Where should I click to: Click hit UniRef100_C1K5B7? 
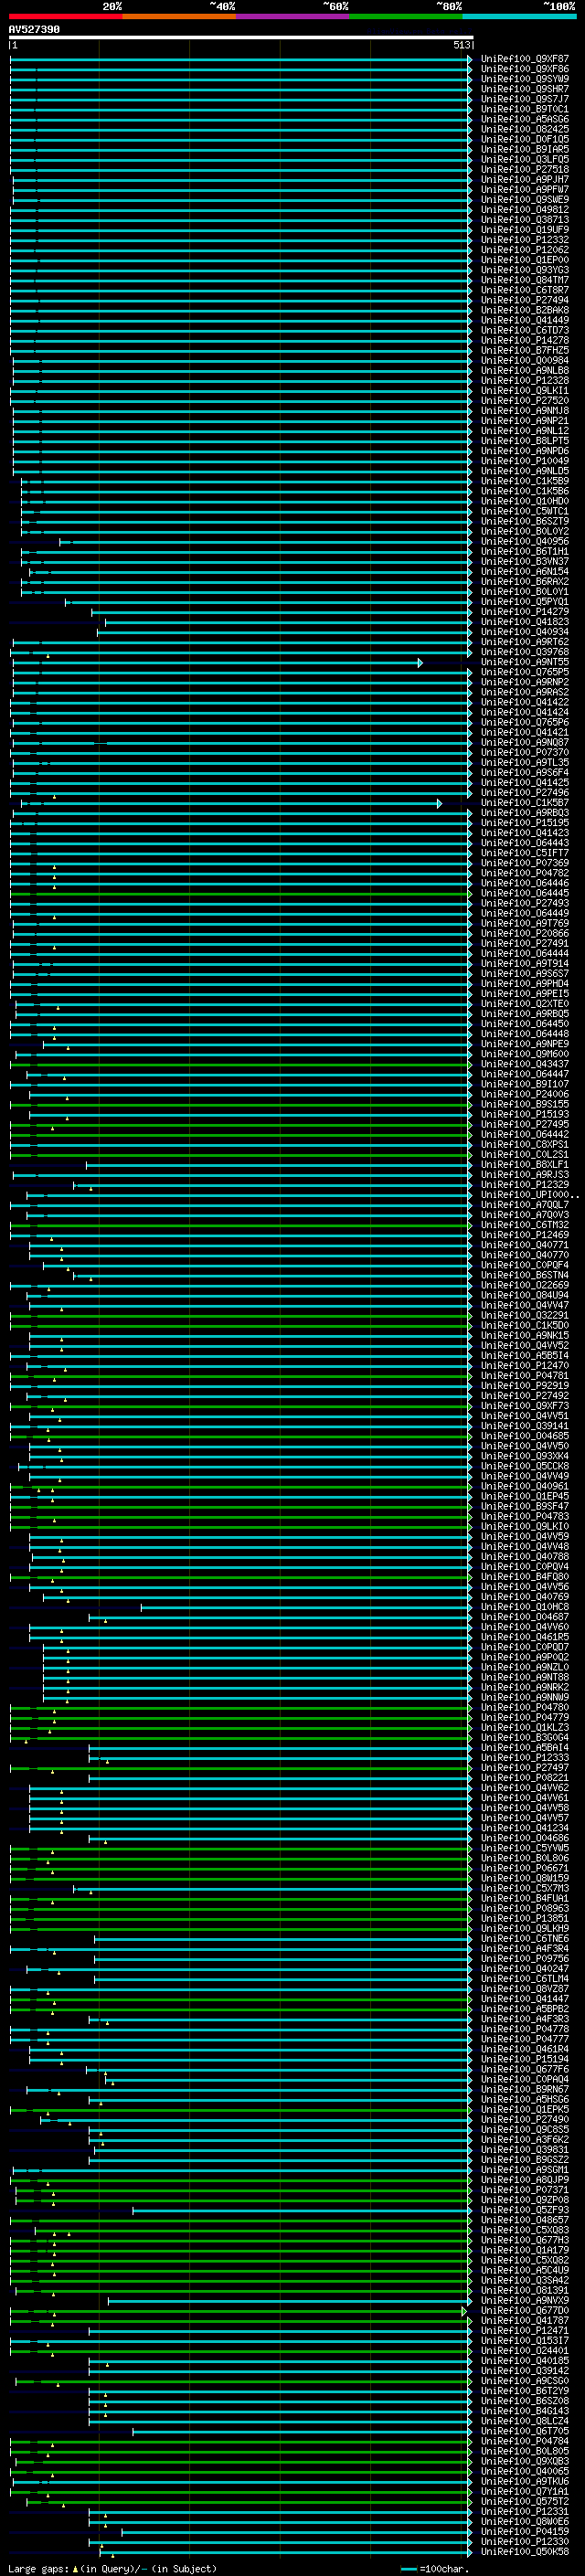525,803
